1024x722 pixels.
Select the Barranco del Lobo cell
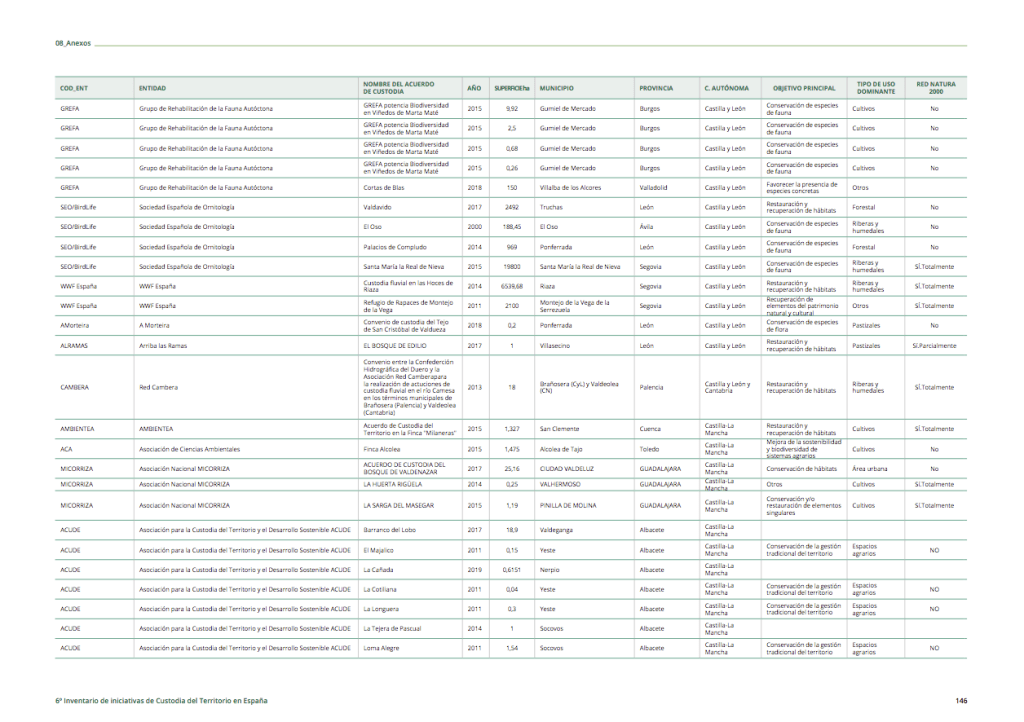coord(389,530)
